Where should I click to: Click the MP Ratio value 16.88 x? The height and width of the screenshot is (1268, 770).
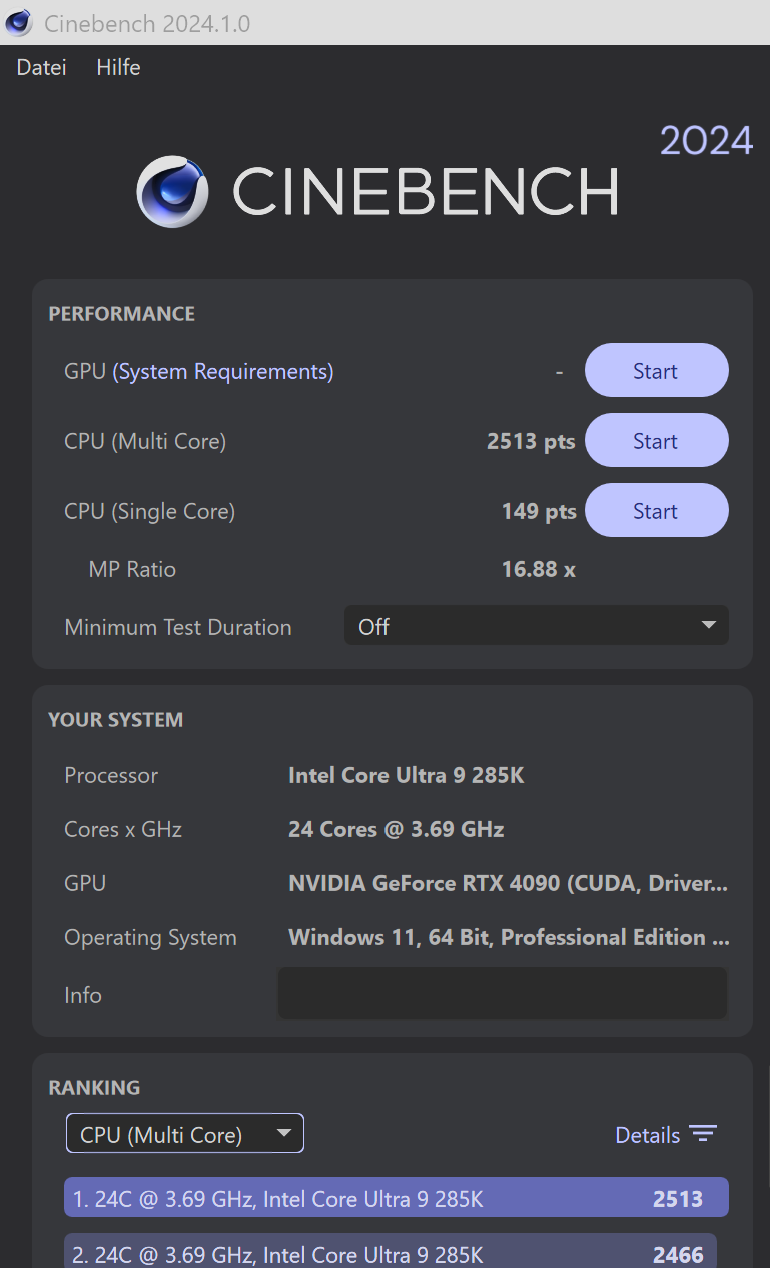pyautogui.click(x=538, y=569)
